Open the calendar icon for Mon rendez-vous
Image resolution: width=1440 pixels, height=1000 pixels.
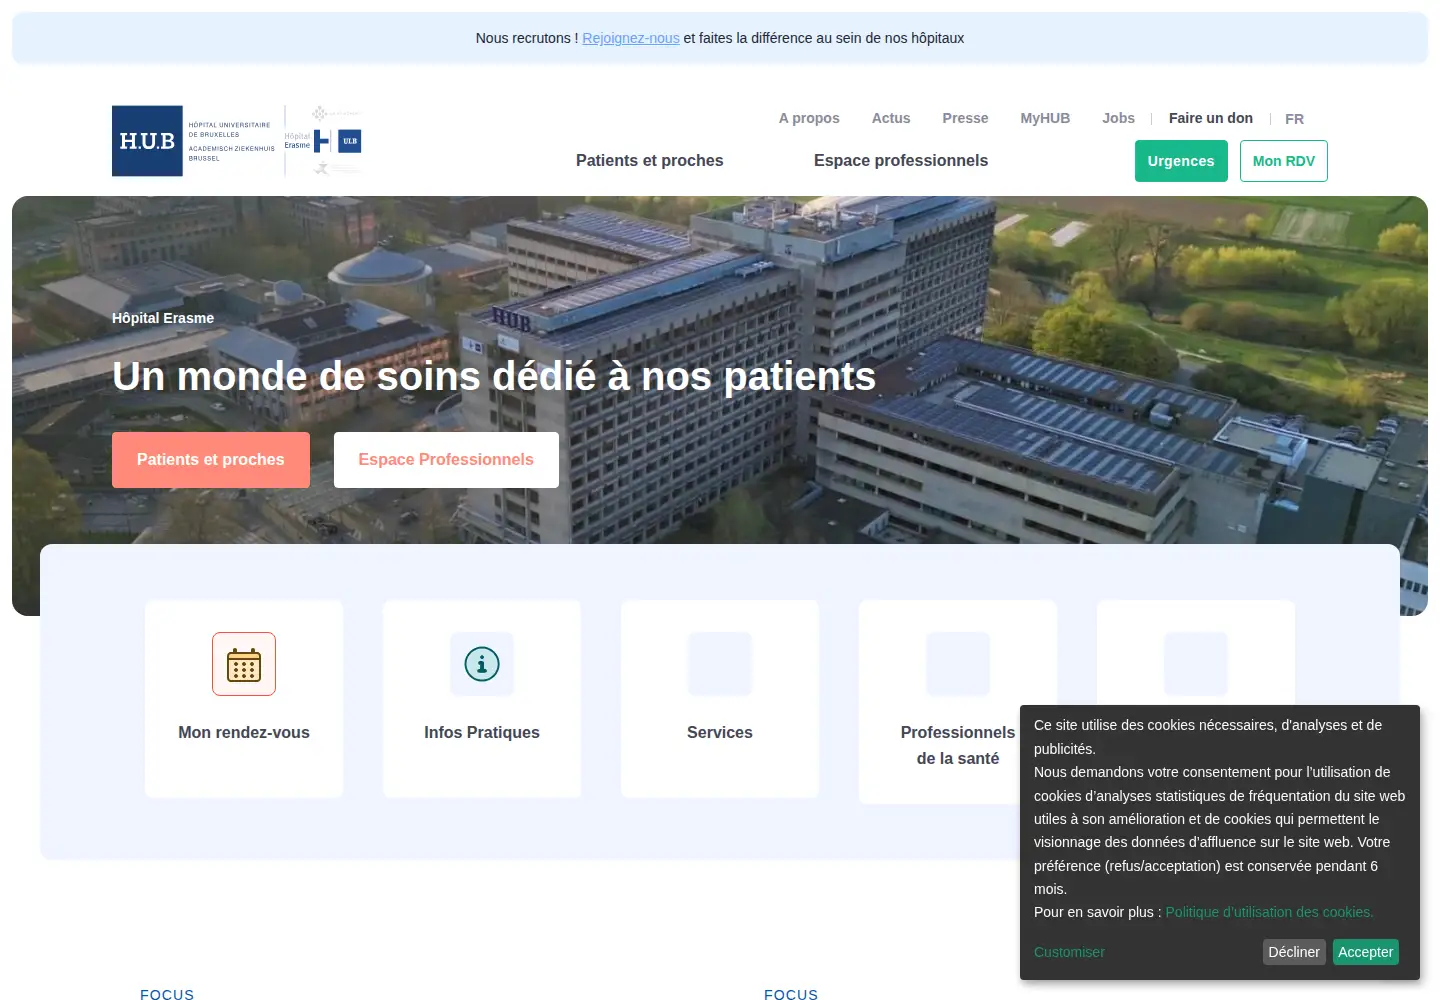pos(244,664)
